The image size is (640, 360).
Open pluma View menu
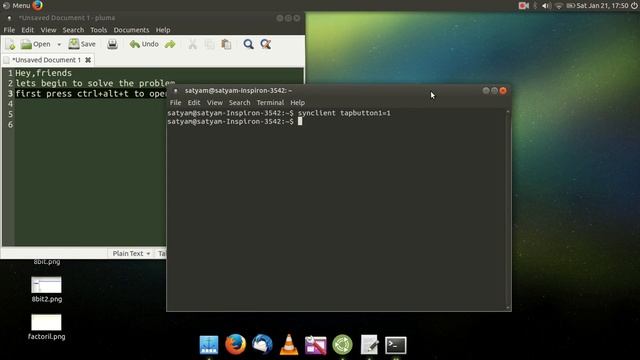(x=48, y=30)
